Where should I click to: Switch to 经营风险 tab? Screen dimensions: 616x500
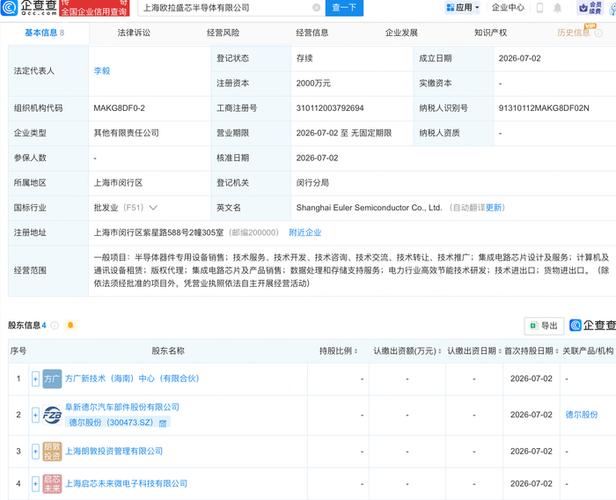pos(223,33)
